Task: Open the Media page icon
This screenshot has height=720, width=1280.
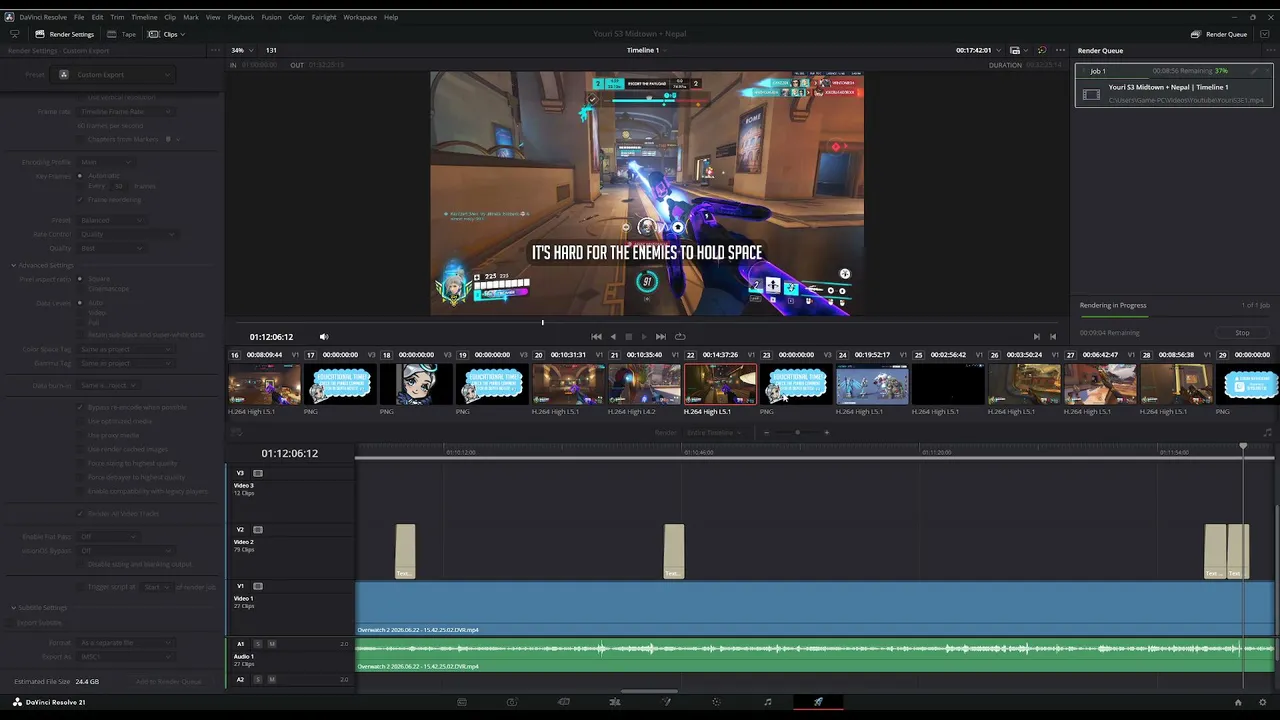Action: [x=462, y=702]
